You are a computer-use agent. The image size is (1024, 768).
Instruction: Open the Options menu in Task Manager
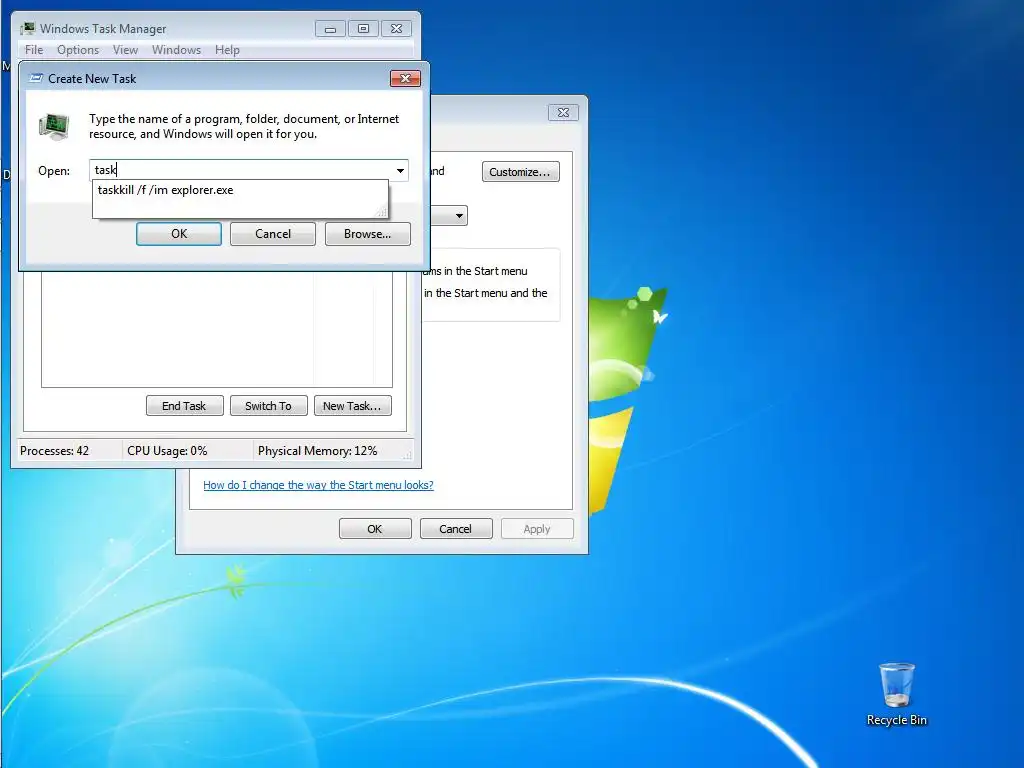point(78,50)
